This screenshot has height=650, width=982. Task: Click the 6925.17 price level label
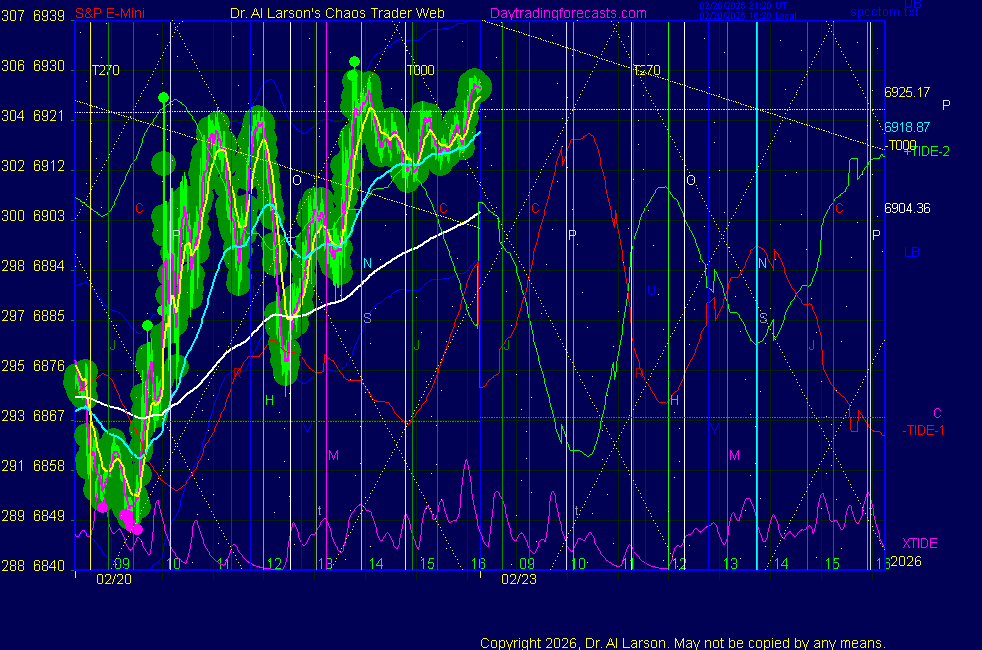[907, 92]
